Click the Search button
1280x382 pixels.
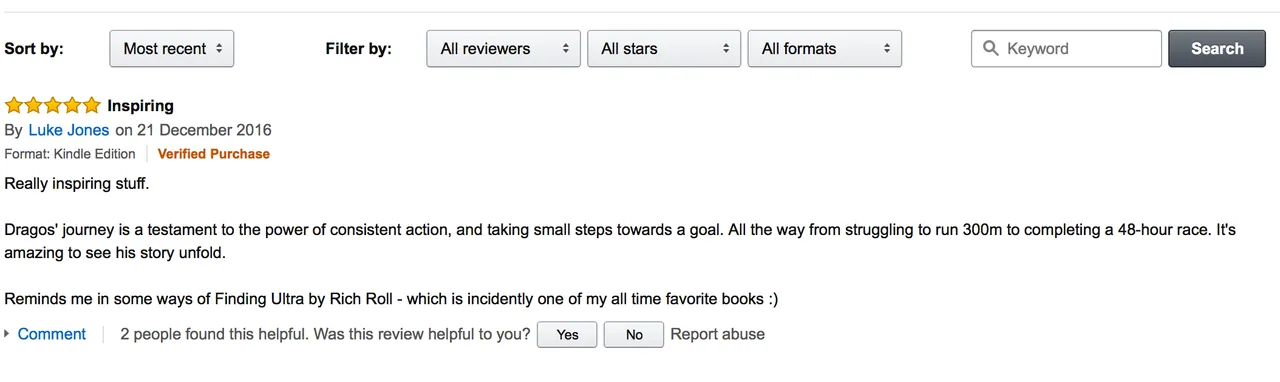(x=1216, y=48)
